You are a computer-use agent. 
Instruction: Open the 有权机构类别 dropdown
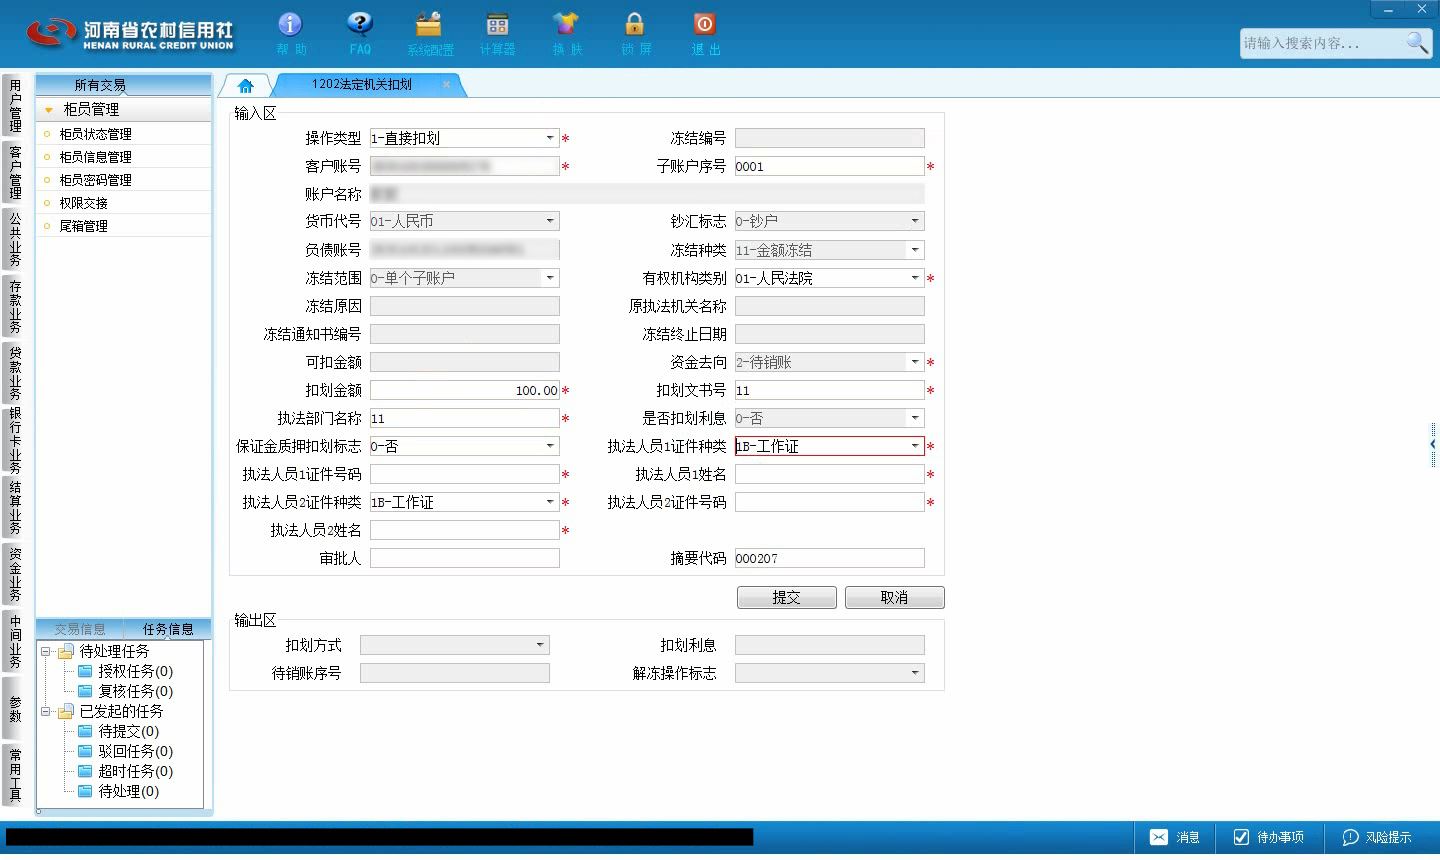coord(915,278)
